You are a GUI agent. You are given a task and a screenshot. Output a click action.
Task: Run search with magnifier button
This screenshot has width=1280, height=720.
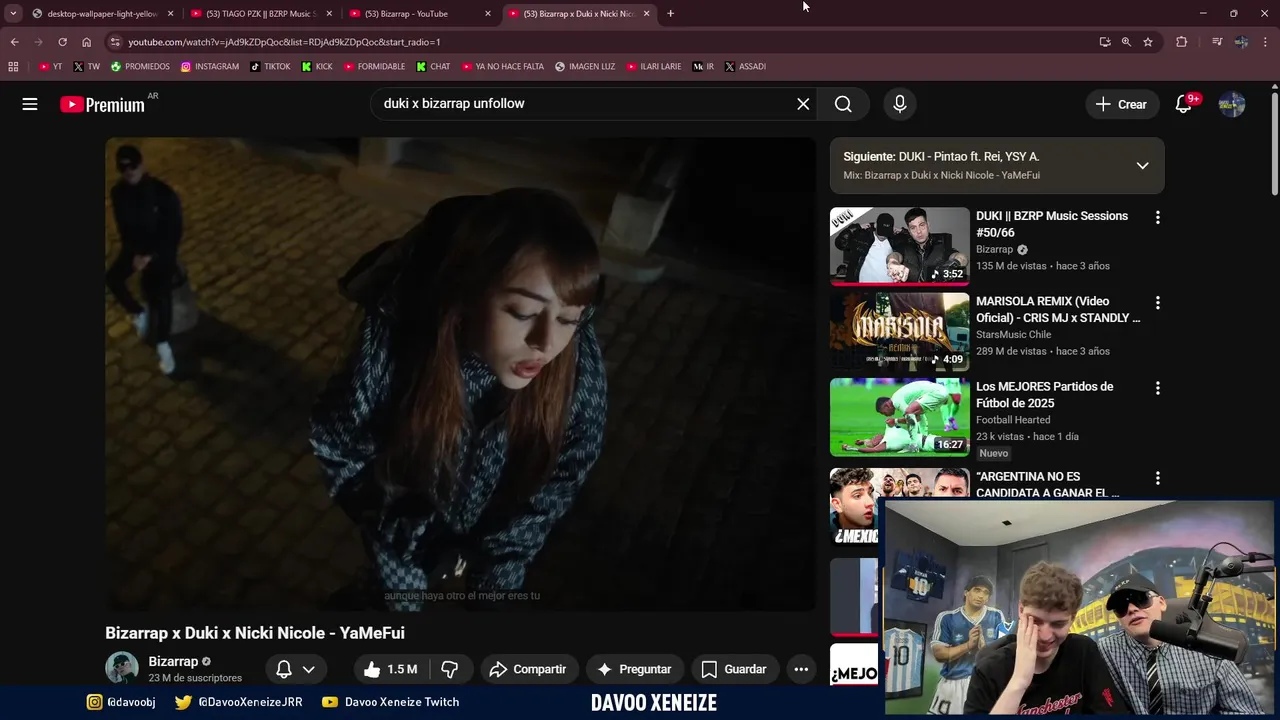click(x=843, y=104)
